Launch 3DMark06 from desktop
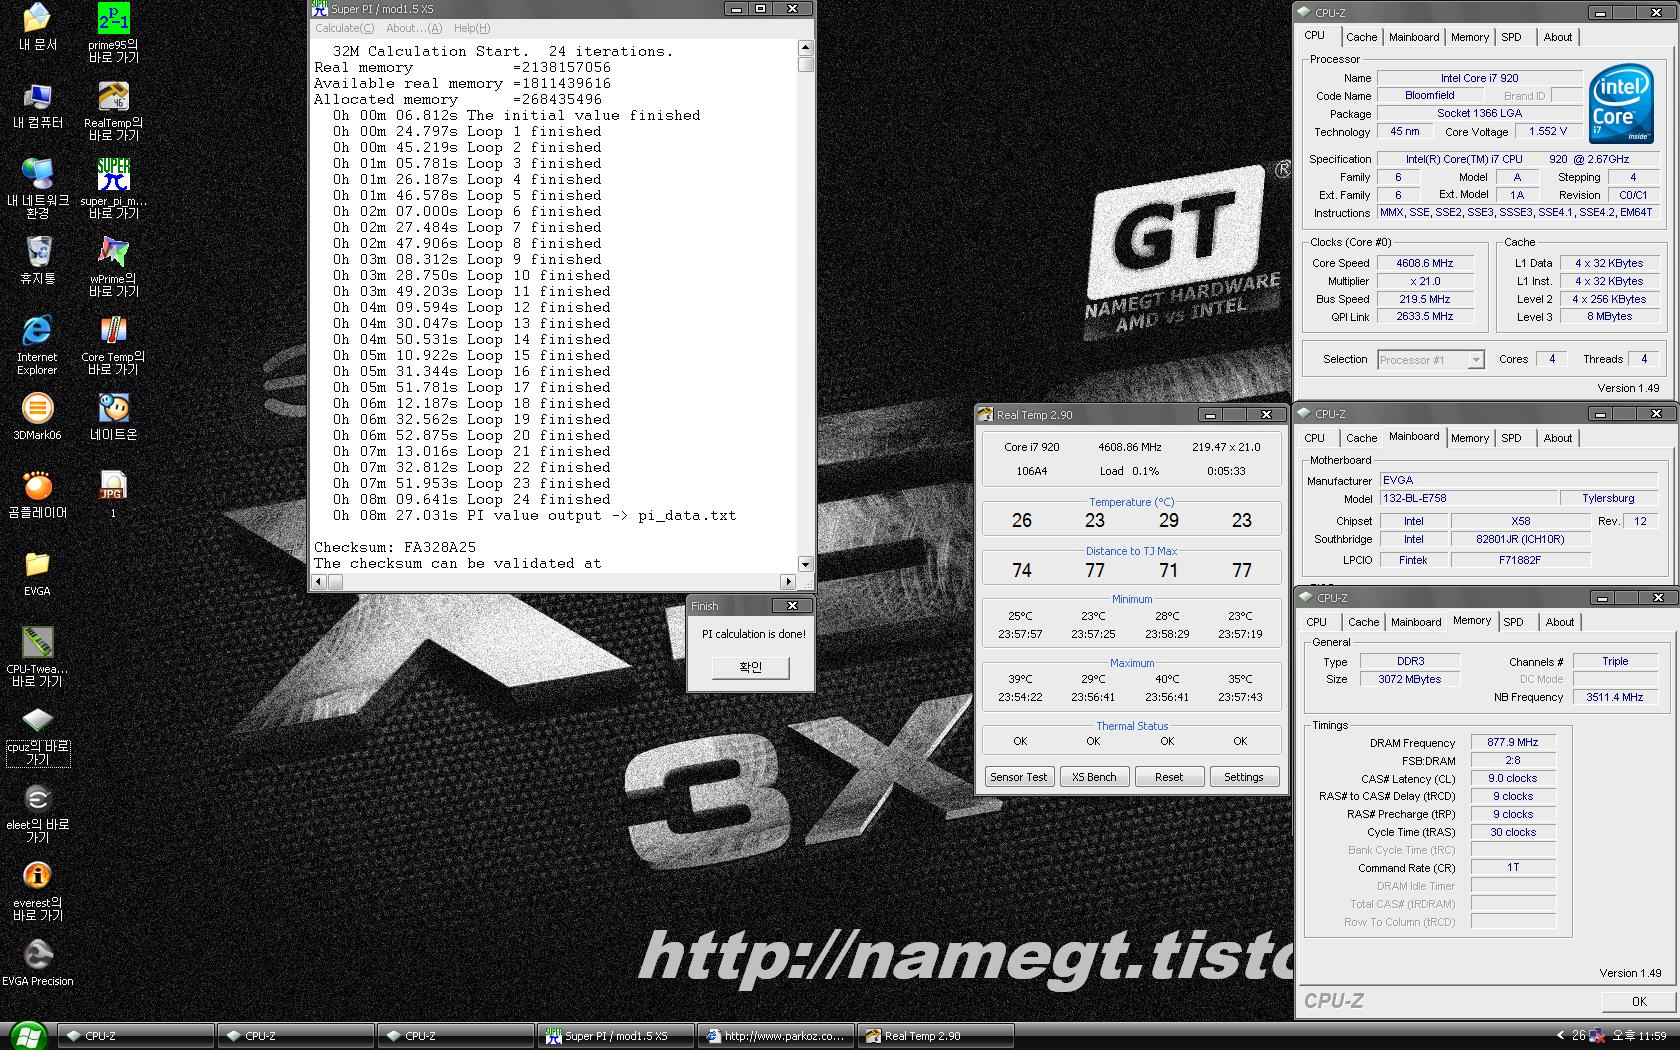The height and width of the screenshot is (1050, 1680). (x=37, y=417)
